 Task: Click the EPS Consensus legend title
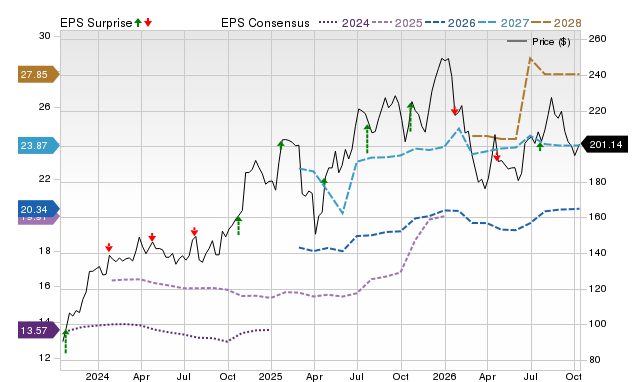265,23
